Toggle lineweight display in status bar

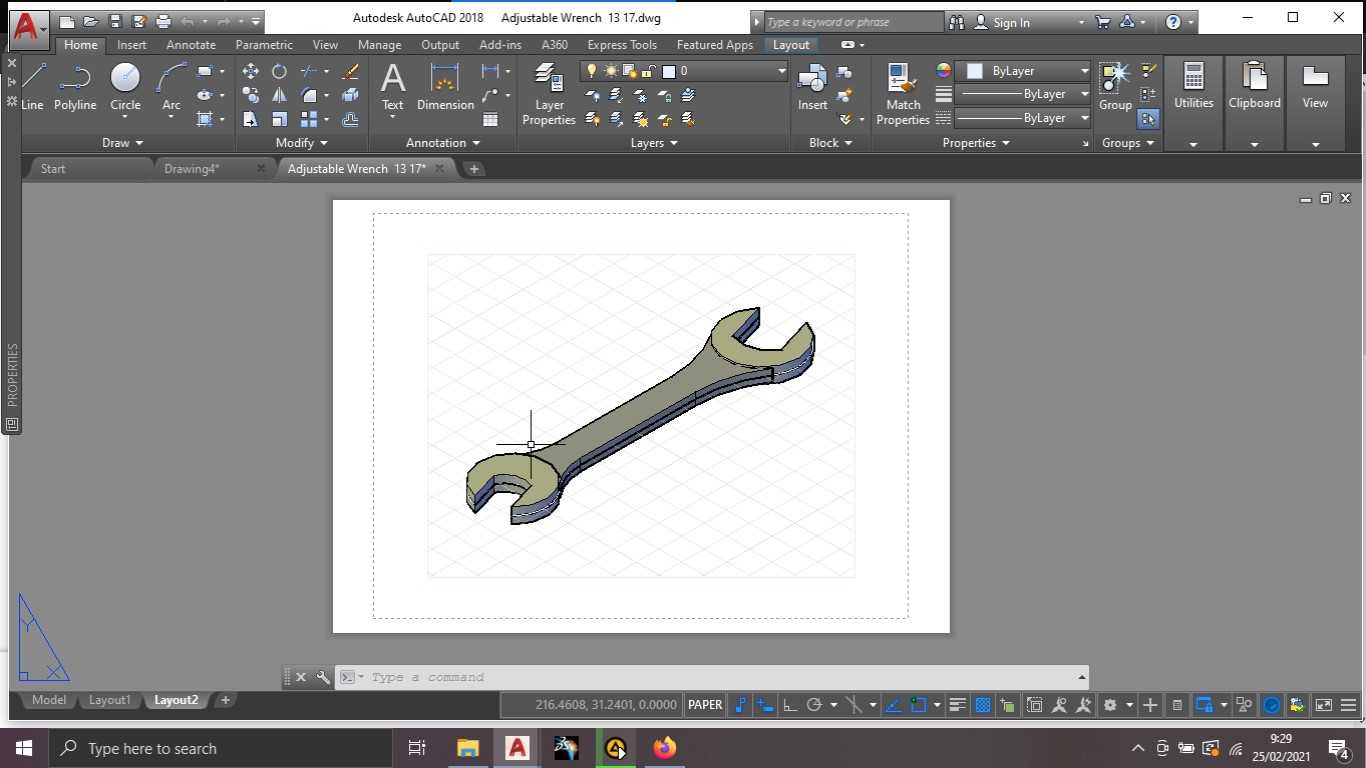[x=957, y=705]
